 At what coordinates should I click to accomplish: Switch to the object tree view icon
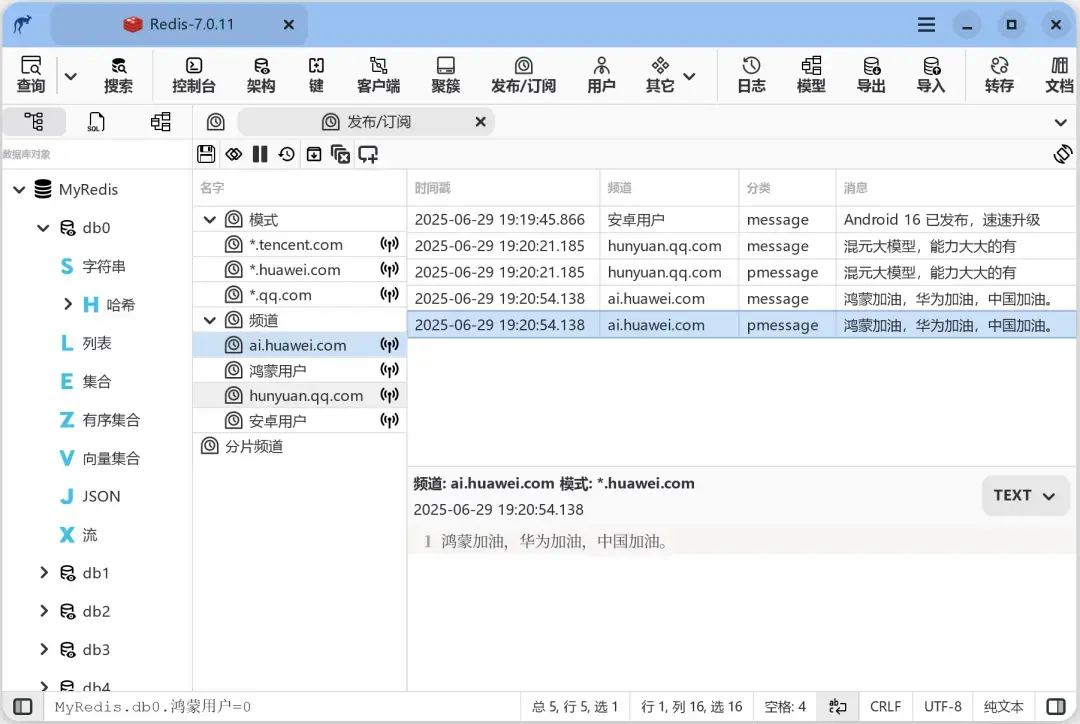pyautogui.click(x=34, y=122)
